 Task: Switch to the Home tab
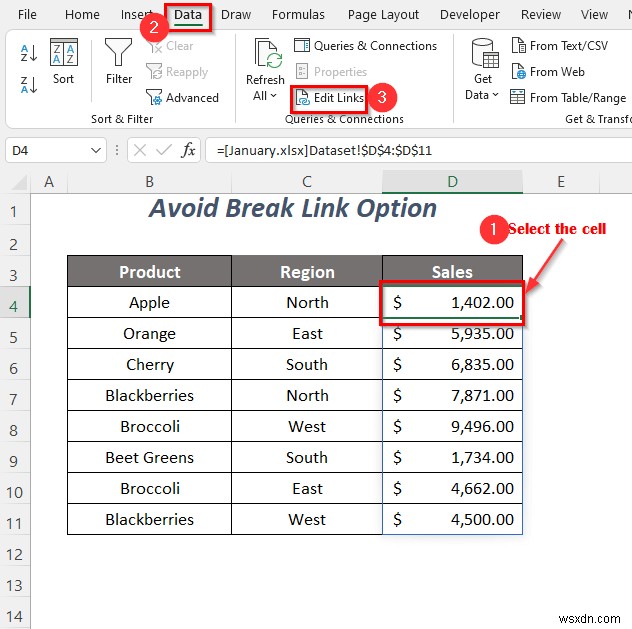(82, 15)
